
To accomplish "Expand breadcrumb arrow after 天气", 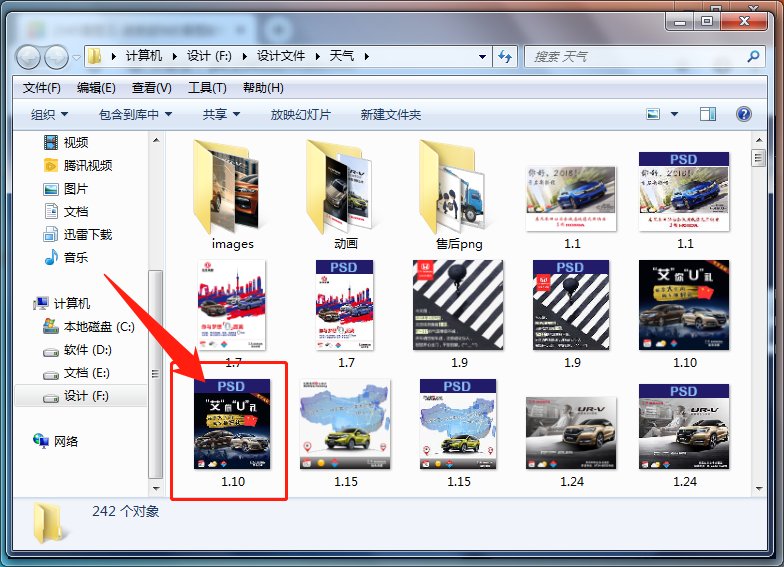I will 366,56.
